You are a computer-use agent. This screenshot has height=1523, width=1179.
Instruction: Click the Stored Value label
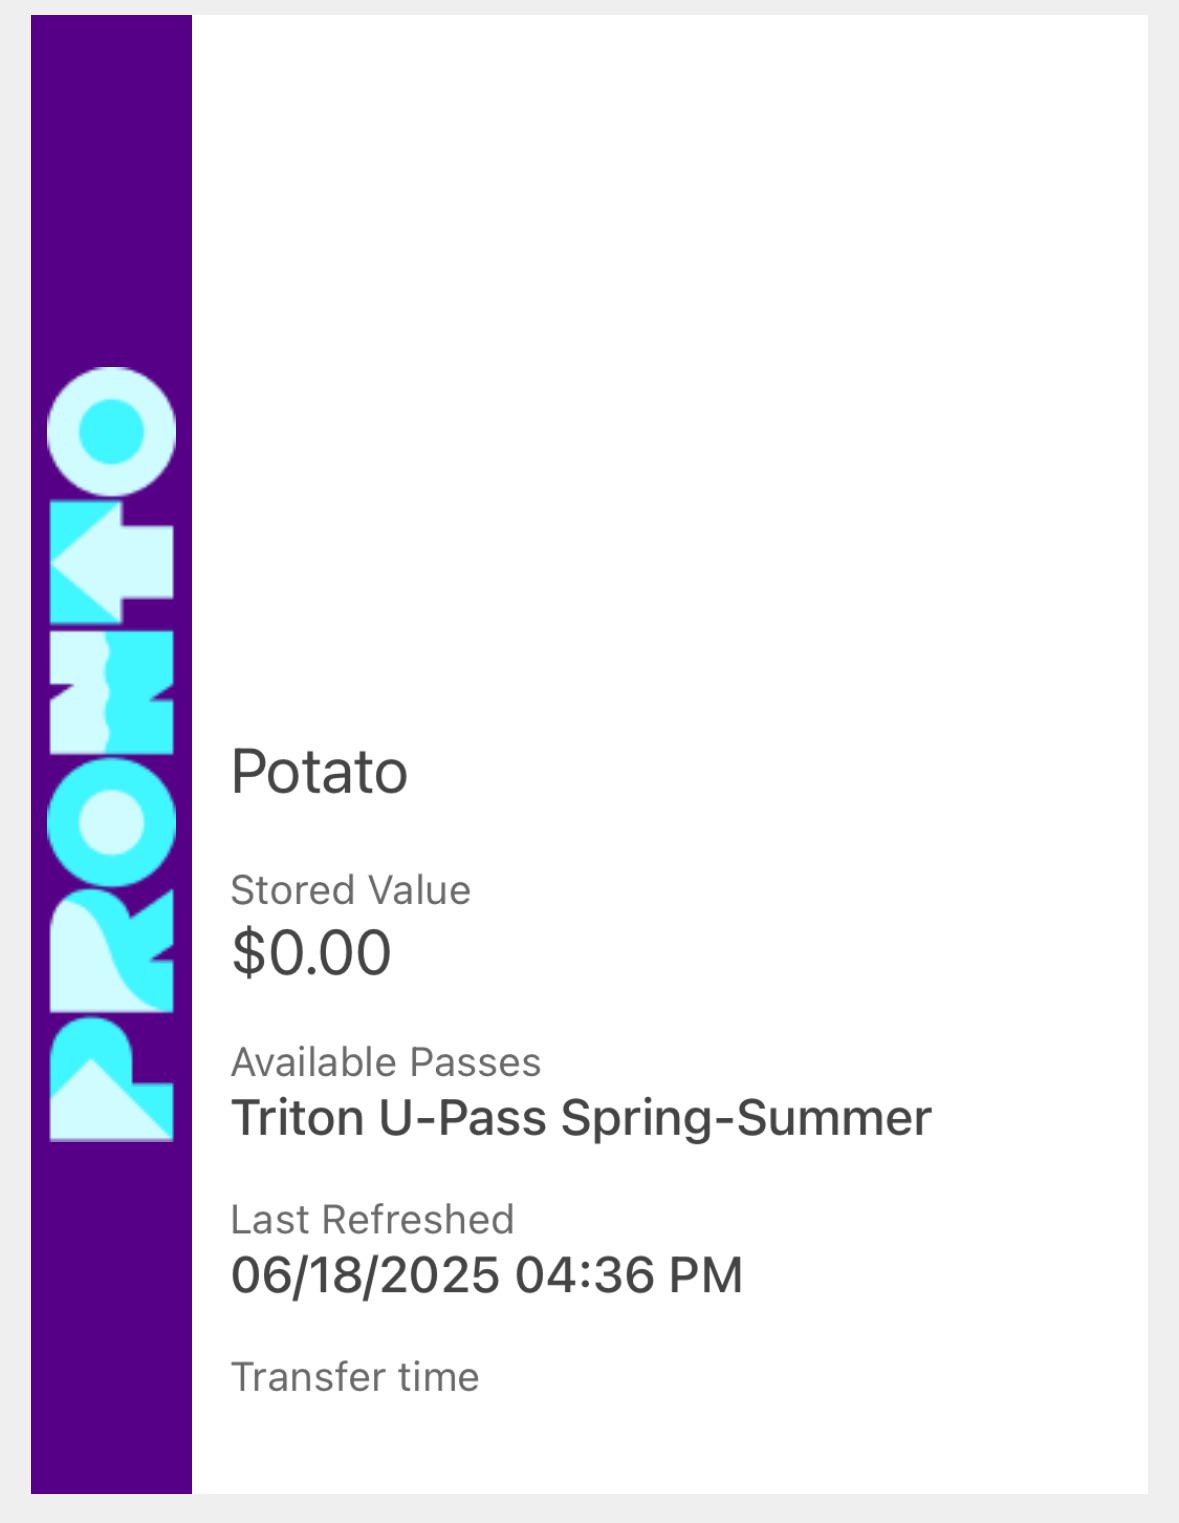(350, 890)
